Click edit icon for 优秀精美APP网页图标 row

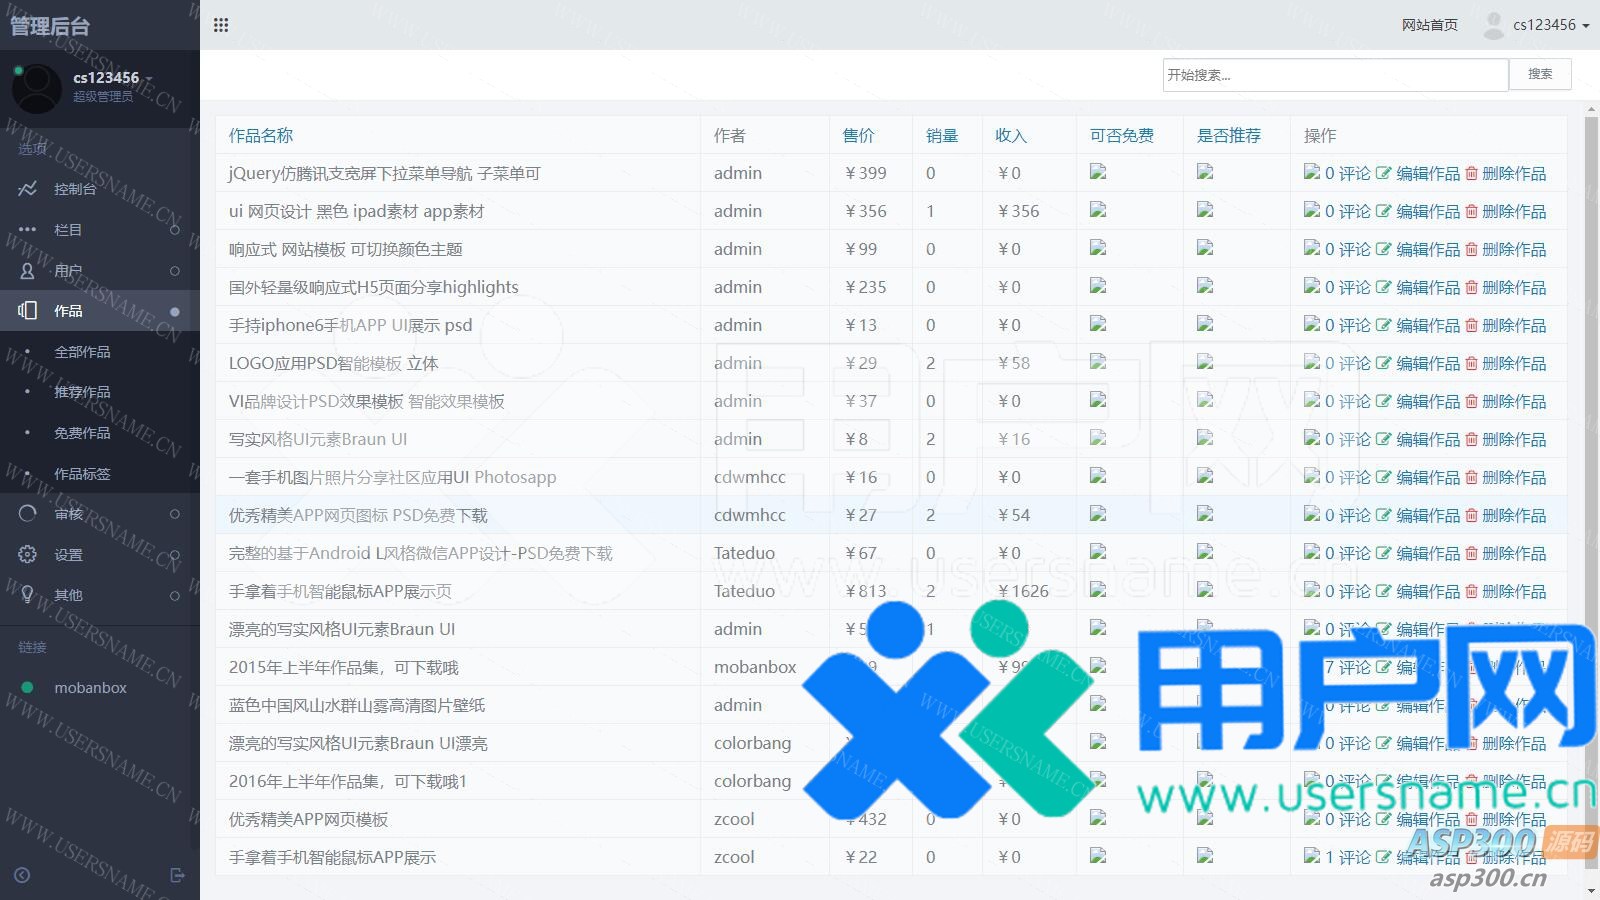(x=1383, y=515)
